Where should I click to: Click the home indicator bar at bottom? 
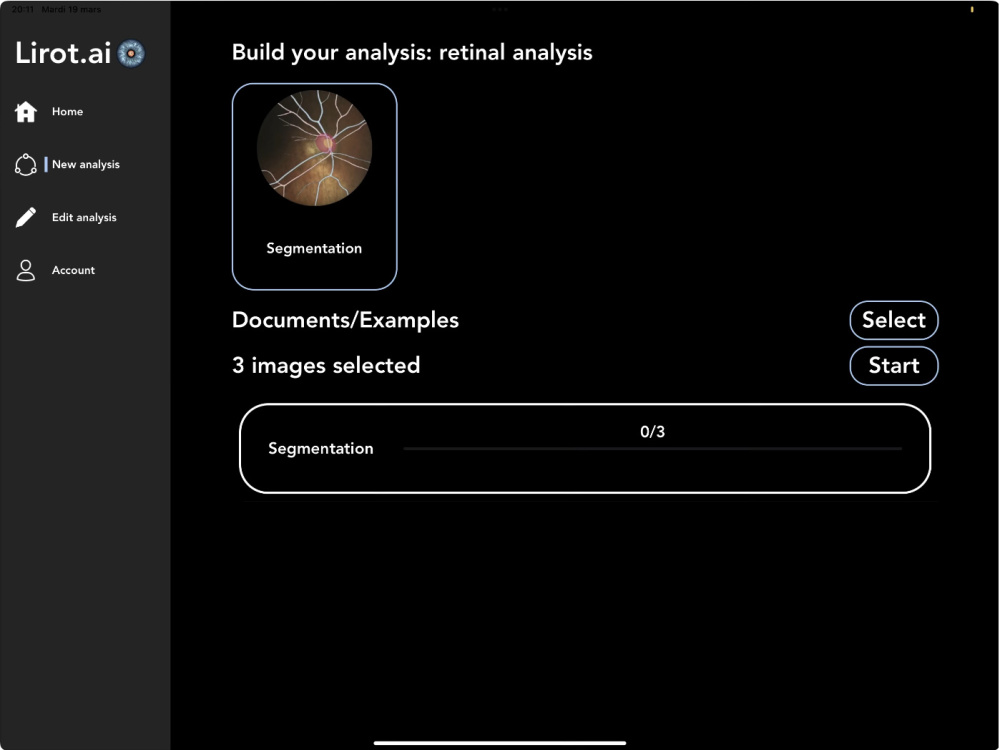pyautogui.click(x=500, y=743)
